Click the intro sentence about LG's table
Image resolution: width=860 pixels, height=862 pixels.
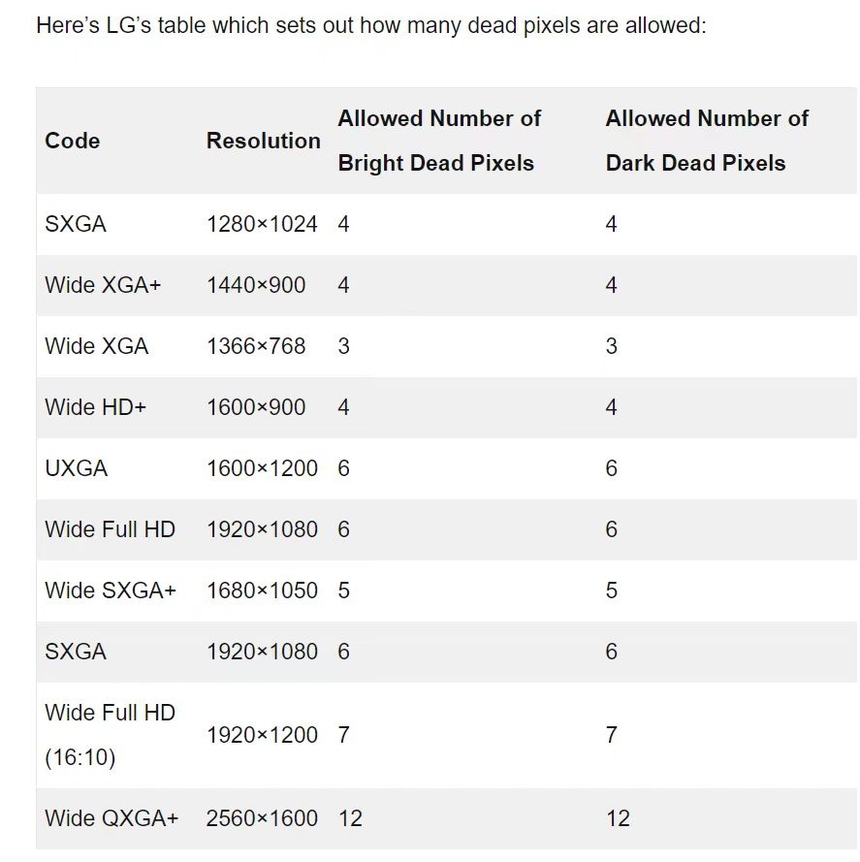[x=371, y=25]
